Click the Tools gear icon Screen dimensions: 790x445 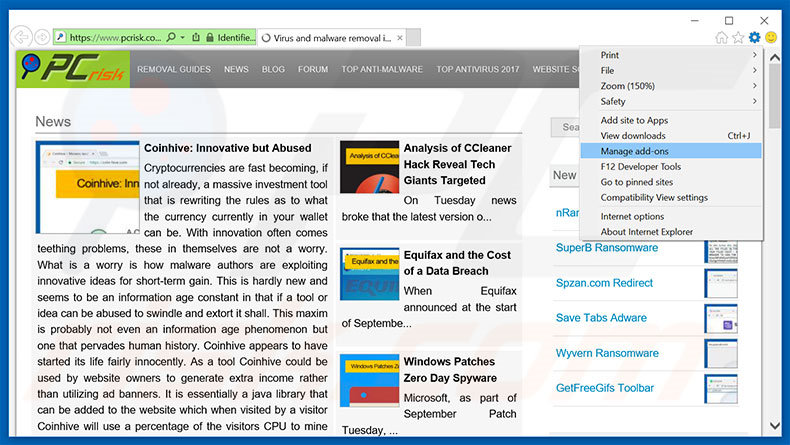coord(754,37)
